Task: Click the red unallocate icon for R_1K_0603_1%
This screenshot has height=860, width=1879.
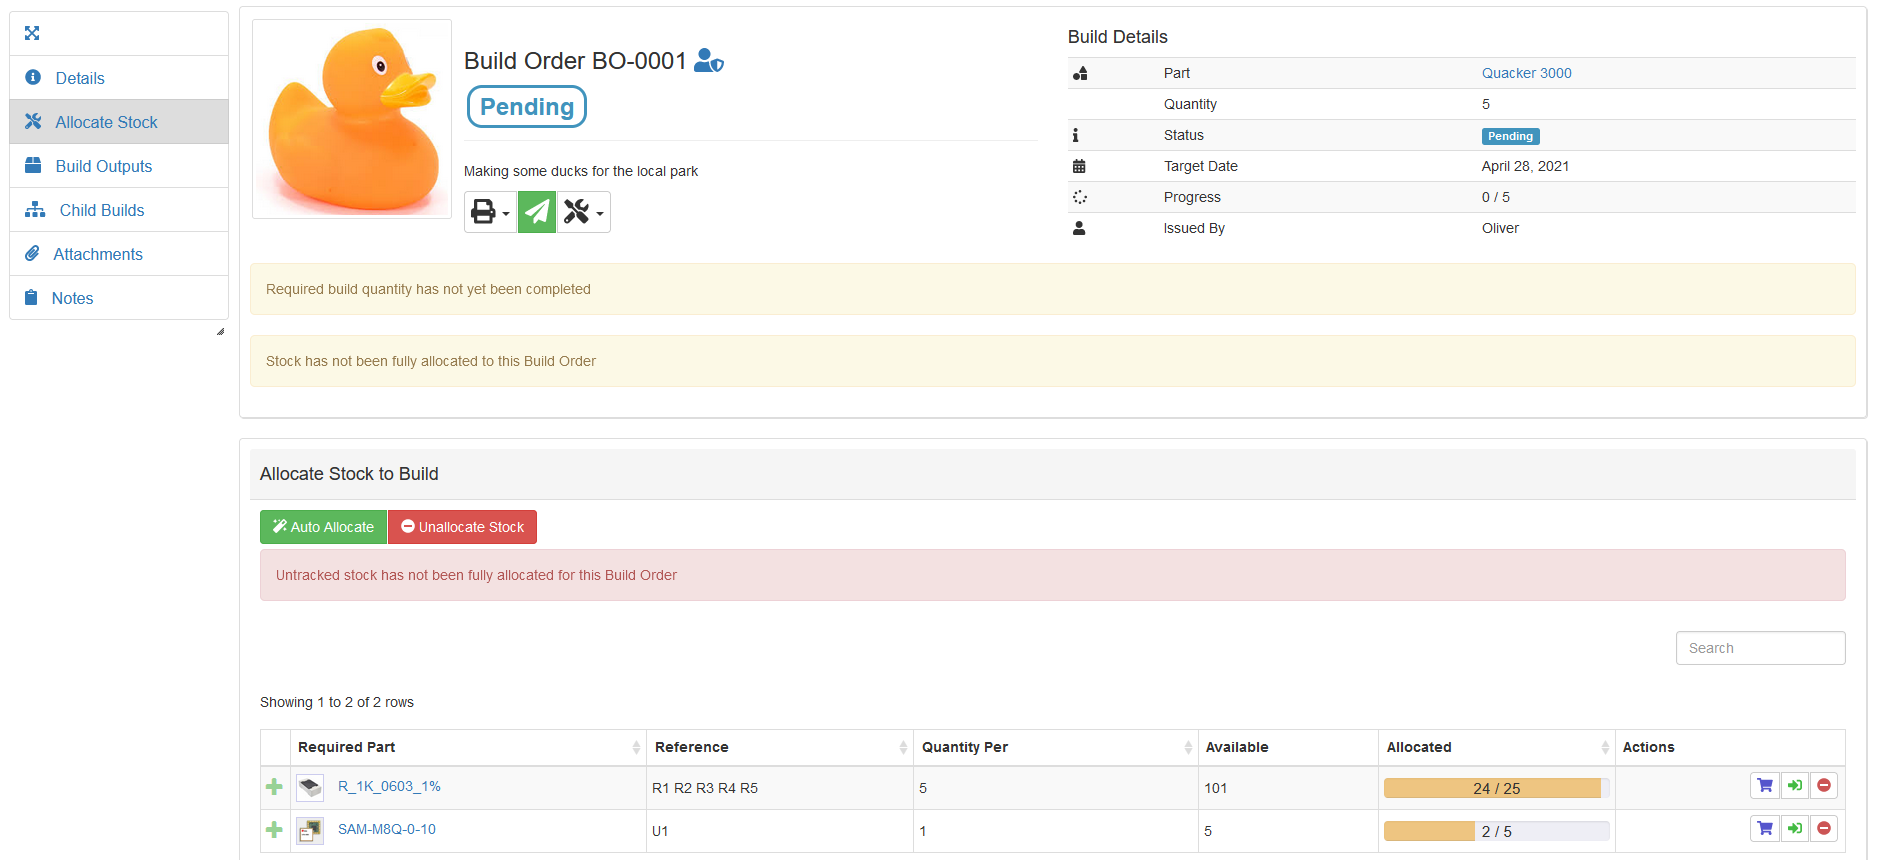Action: 1824,786
